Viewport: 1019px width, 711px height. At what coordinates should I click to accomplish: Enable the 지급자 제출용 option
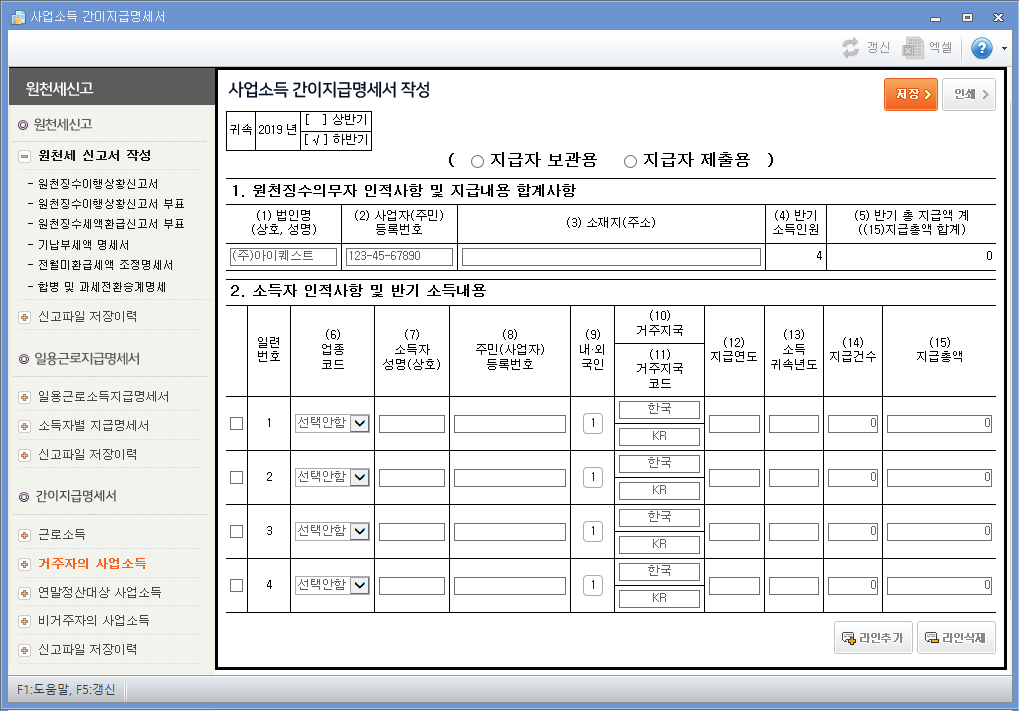coord(629,160)
